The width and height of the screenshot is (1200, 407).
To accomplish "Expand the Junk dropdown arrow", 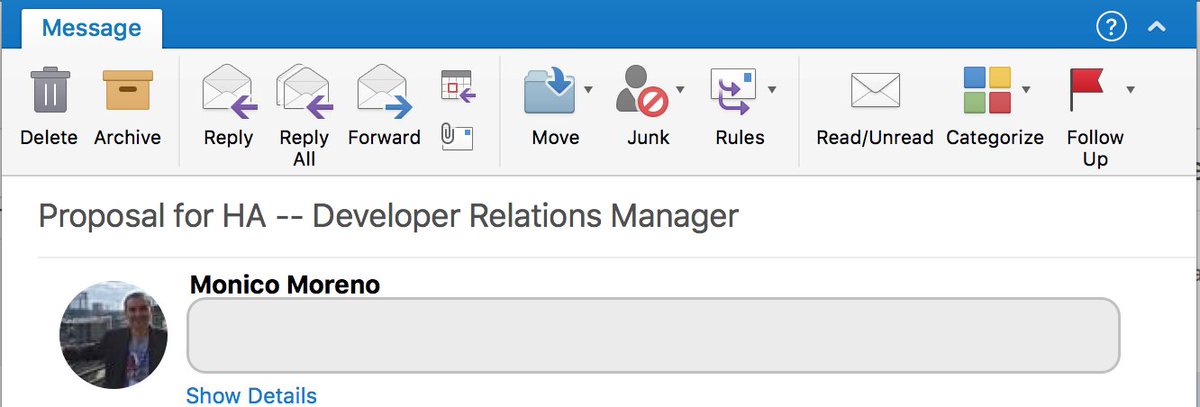I will (680, 90).
